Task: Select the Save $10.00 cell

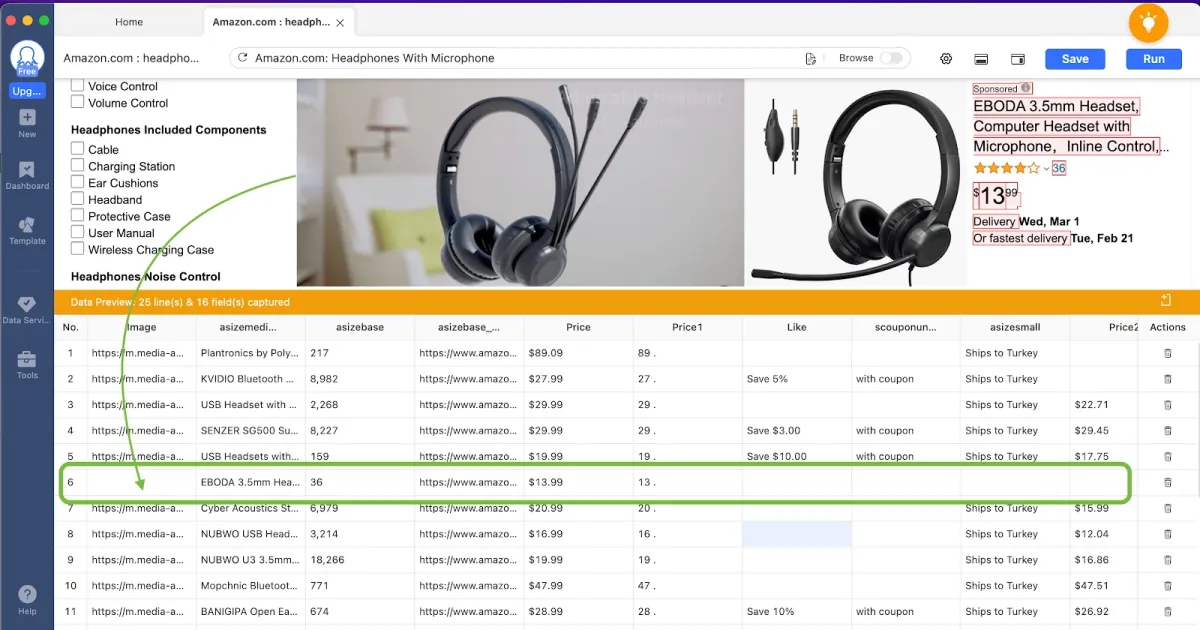Action: [797, 457]
